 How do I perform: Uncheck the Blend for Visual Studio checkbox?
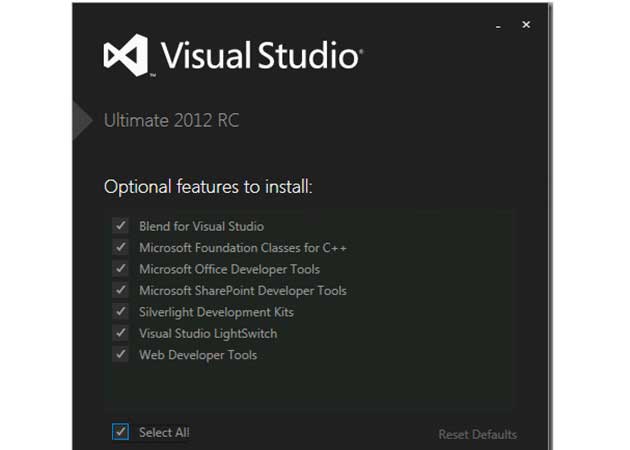click(x=121, y=226)
